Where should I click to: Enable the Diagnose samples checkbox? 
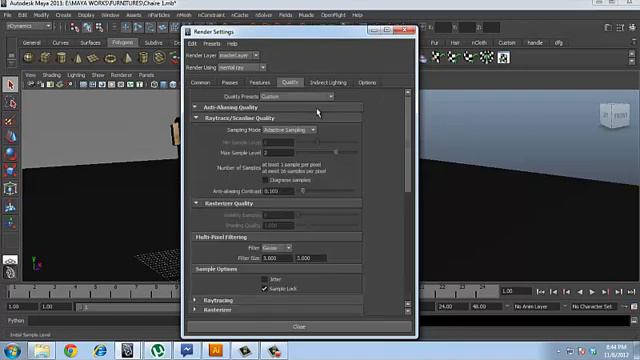coord(265,180)
